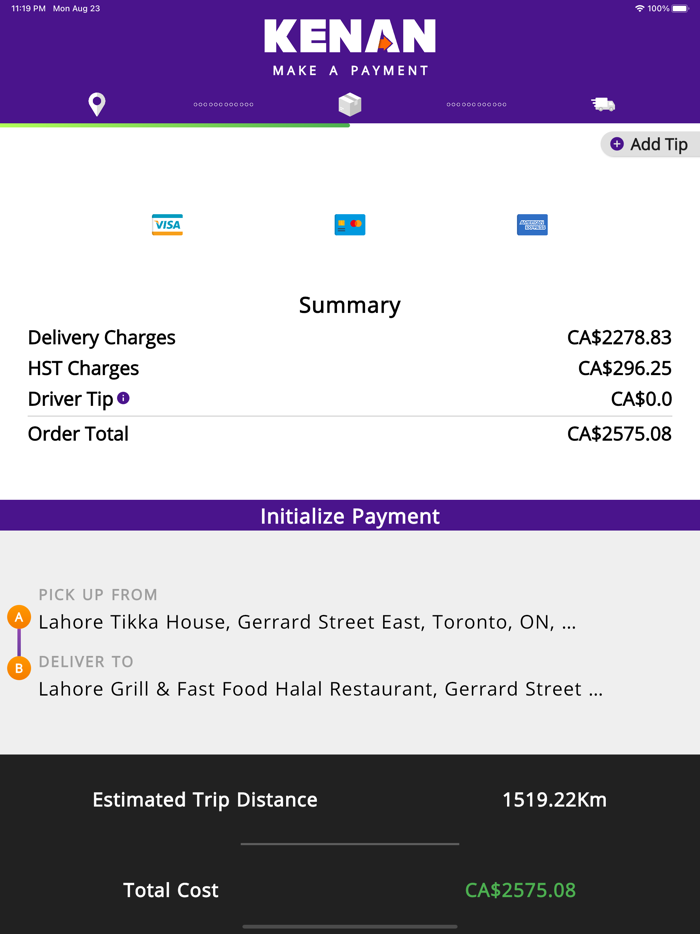Viewport: 700px width, 934px height.
Task: Select American Express payment option
Action: point(532,225)
